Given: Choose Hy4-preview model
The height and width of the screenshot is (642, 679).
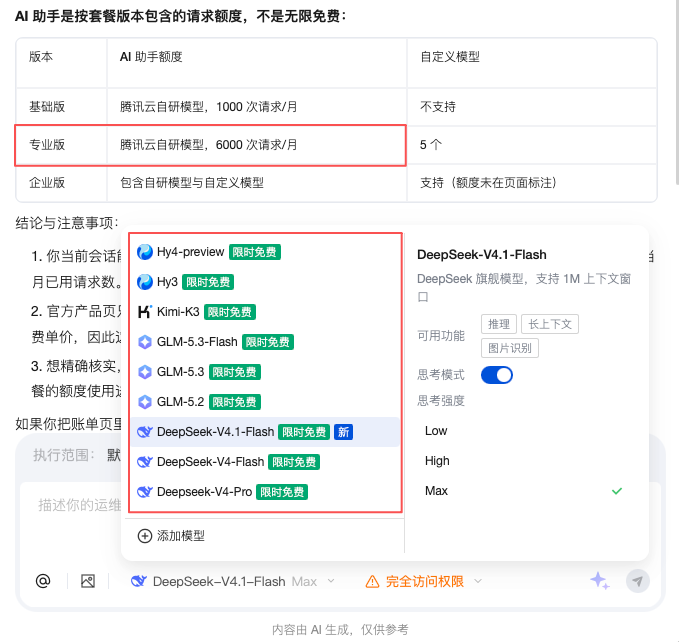Looking at the screenshot, I should [265, 252].
